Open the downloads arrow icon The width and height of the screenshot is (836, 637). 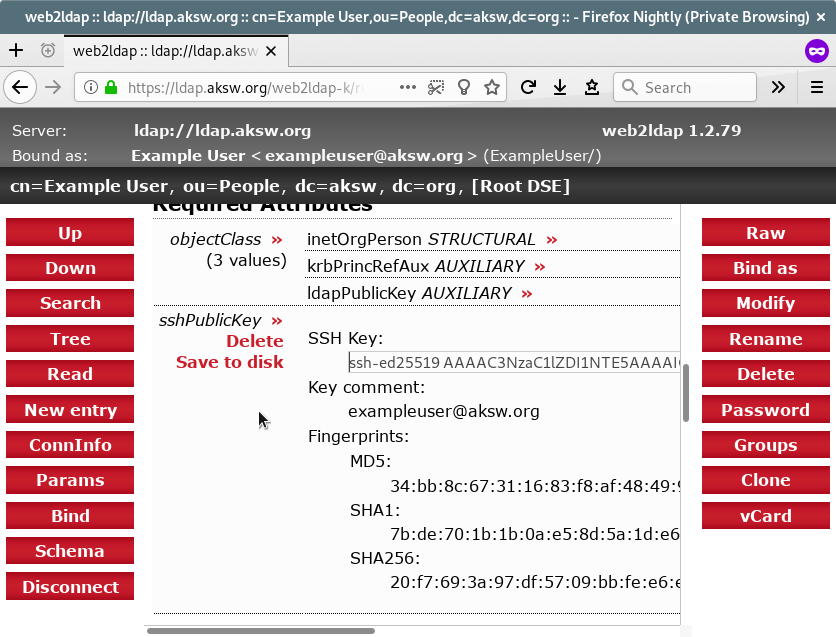[x=560, y=87]
